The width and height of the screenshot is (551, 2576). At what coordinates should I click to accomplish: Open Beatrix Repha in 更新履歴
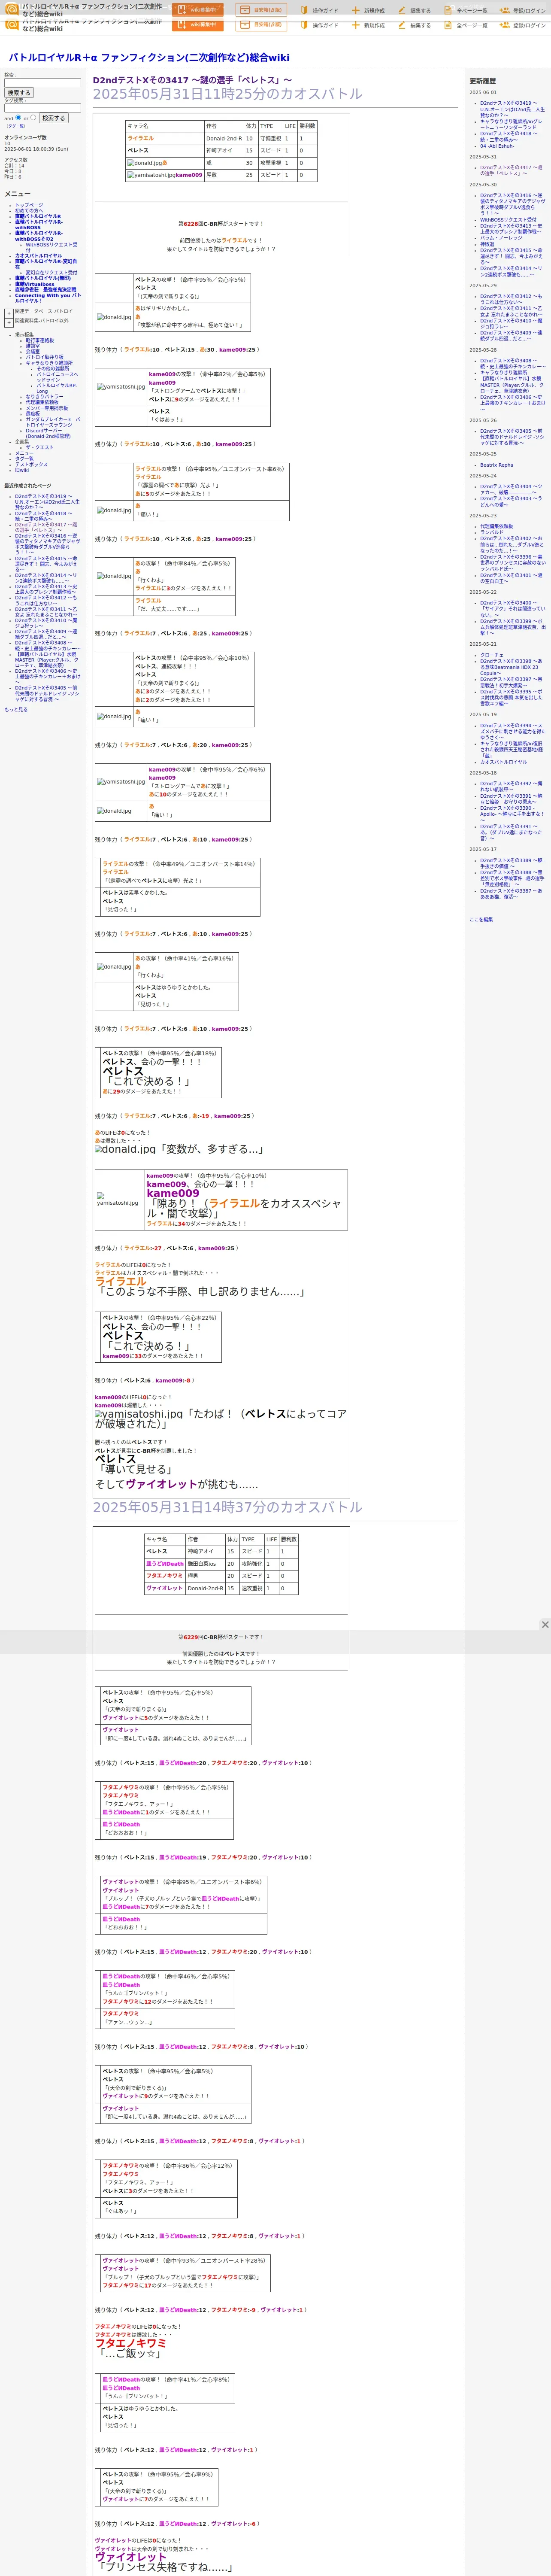point(497,465)
